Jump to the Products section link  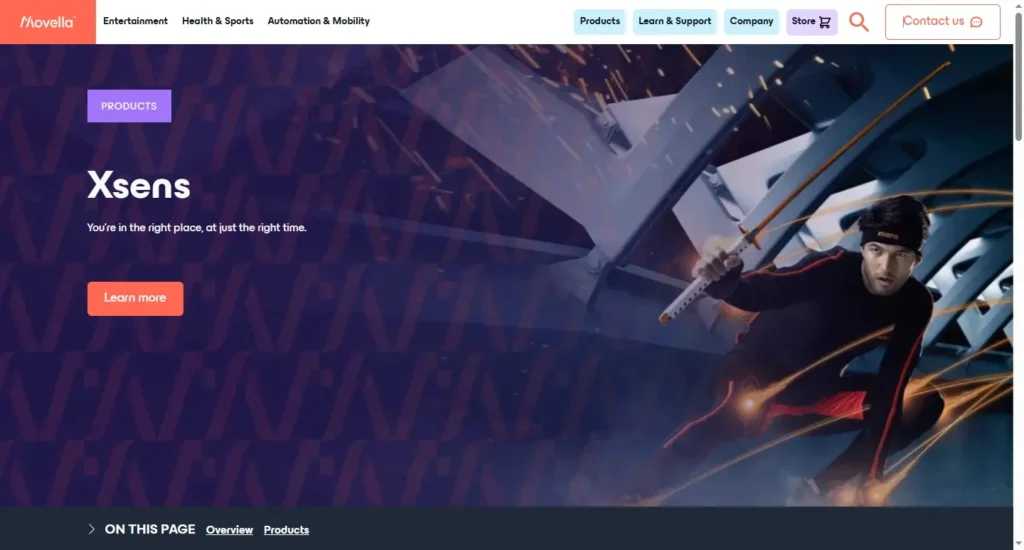click(x=286, y=530)
